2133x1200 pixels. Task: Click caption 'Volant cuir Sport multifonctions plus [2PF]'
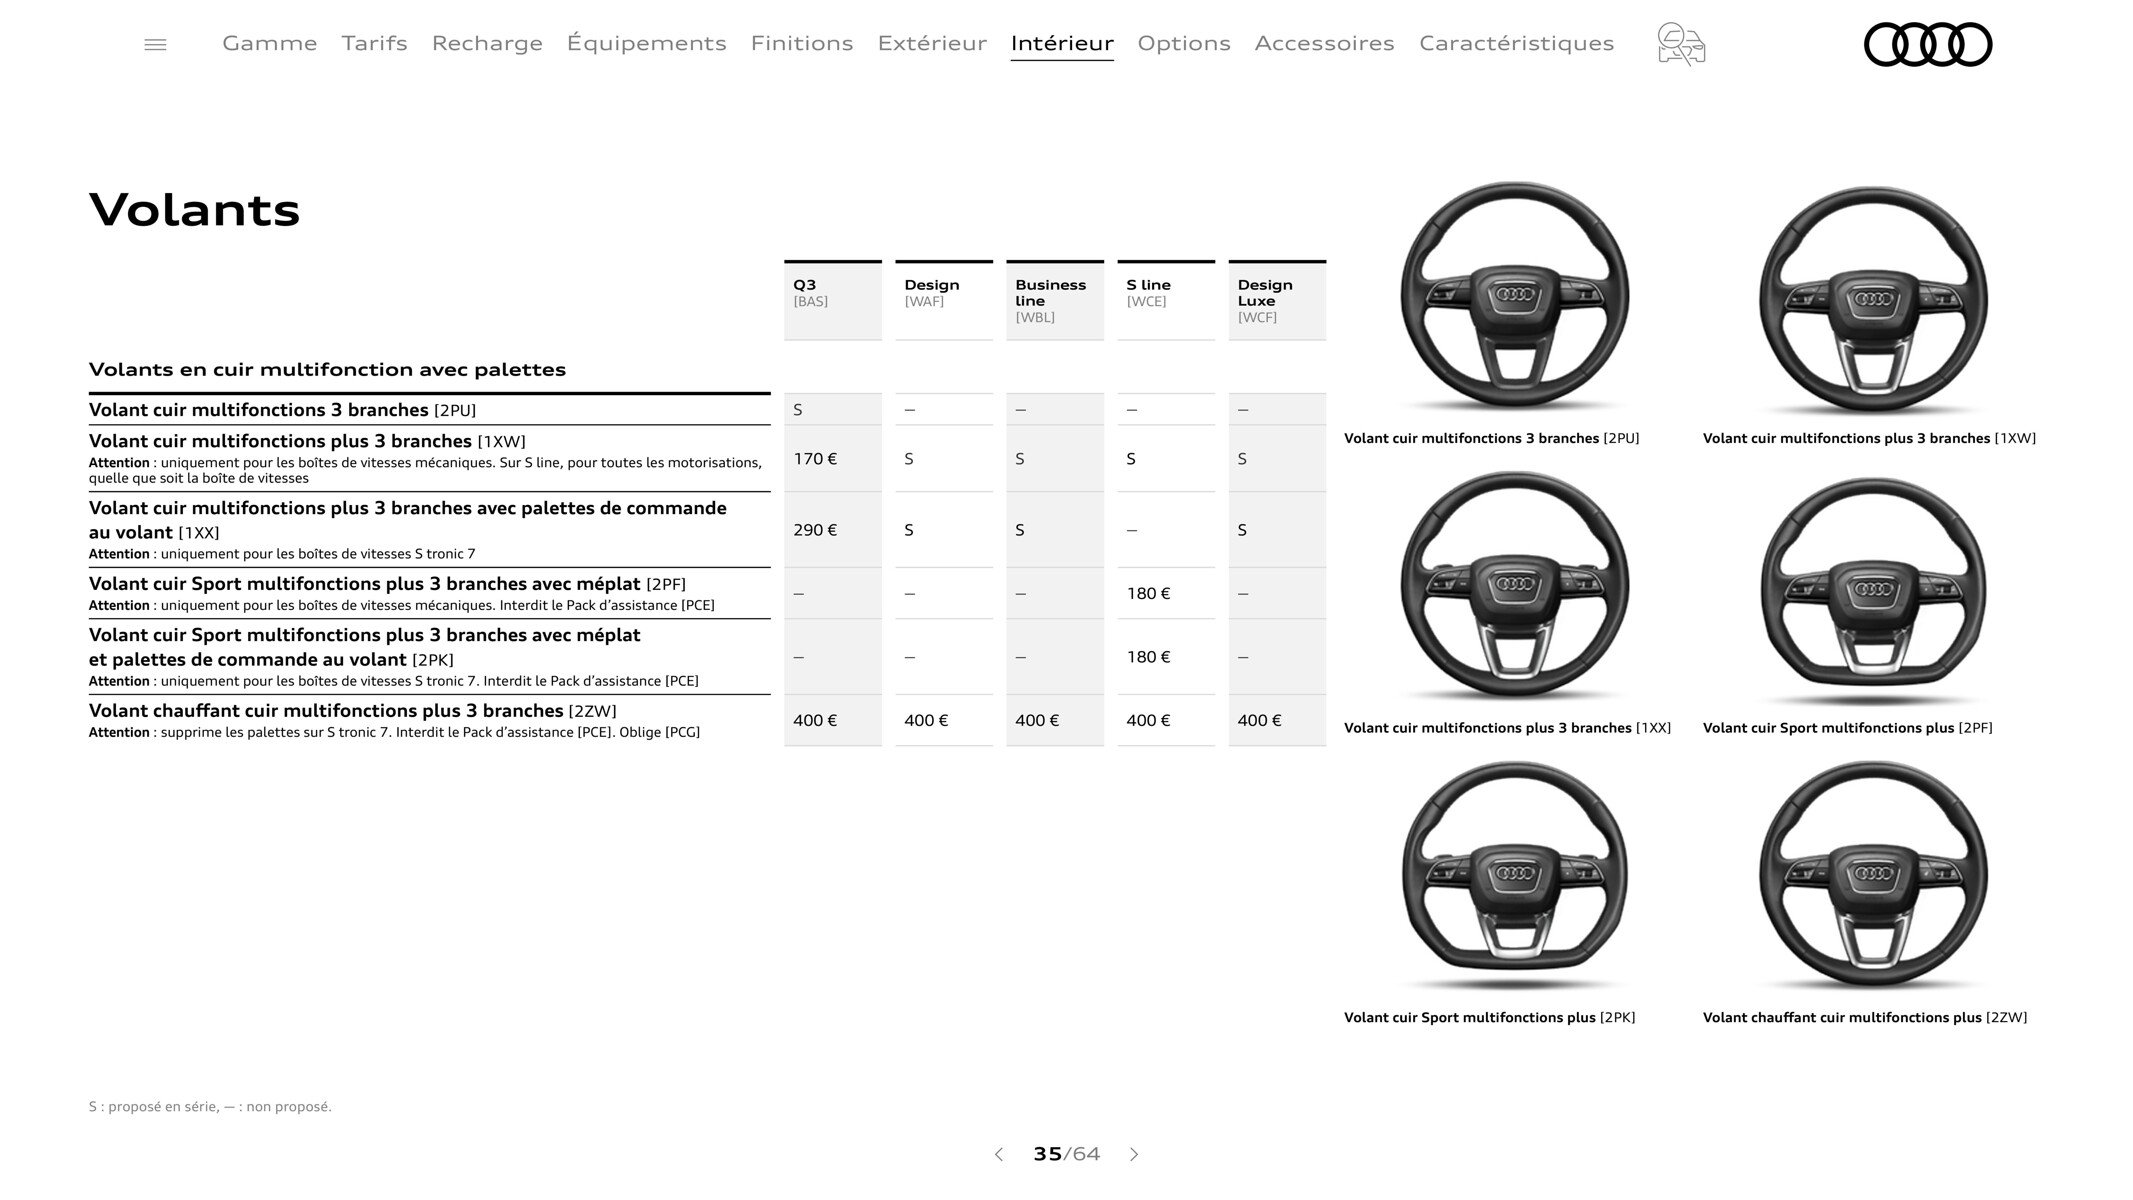click(1847, 728)
